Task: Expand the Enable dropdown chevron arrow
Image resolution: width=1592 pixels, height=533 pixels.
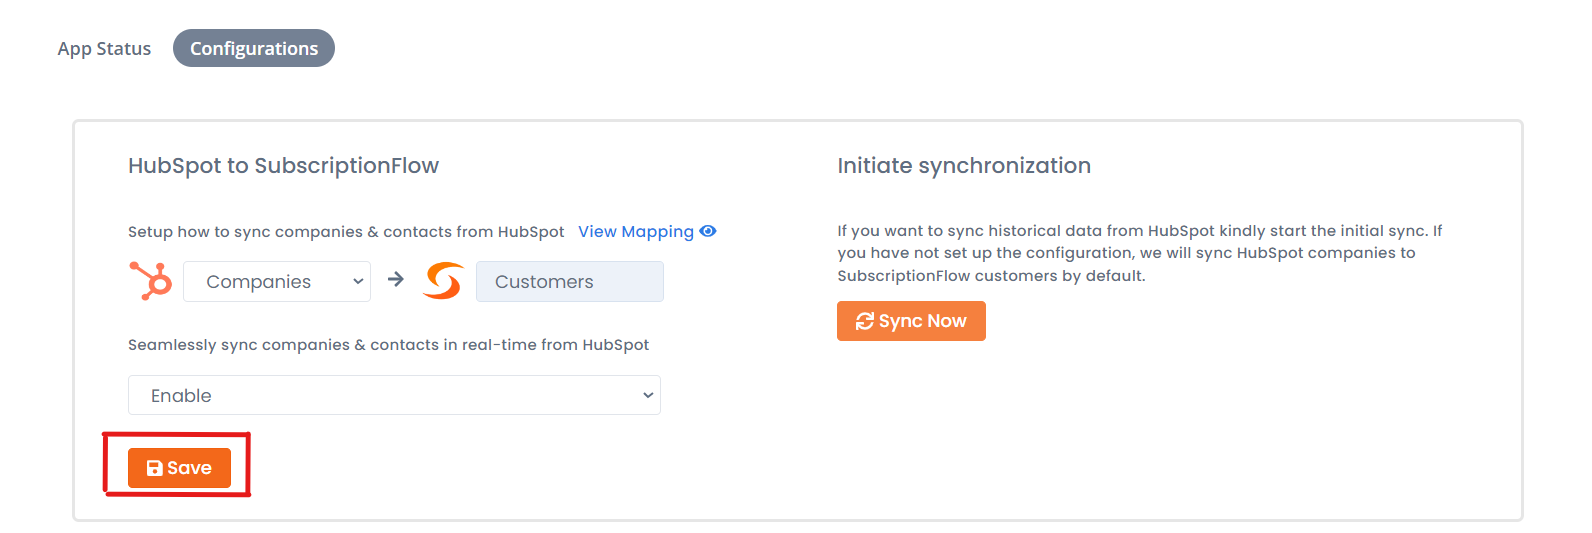Action: (x=648, y=395)
